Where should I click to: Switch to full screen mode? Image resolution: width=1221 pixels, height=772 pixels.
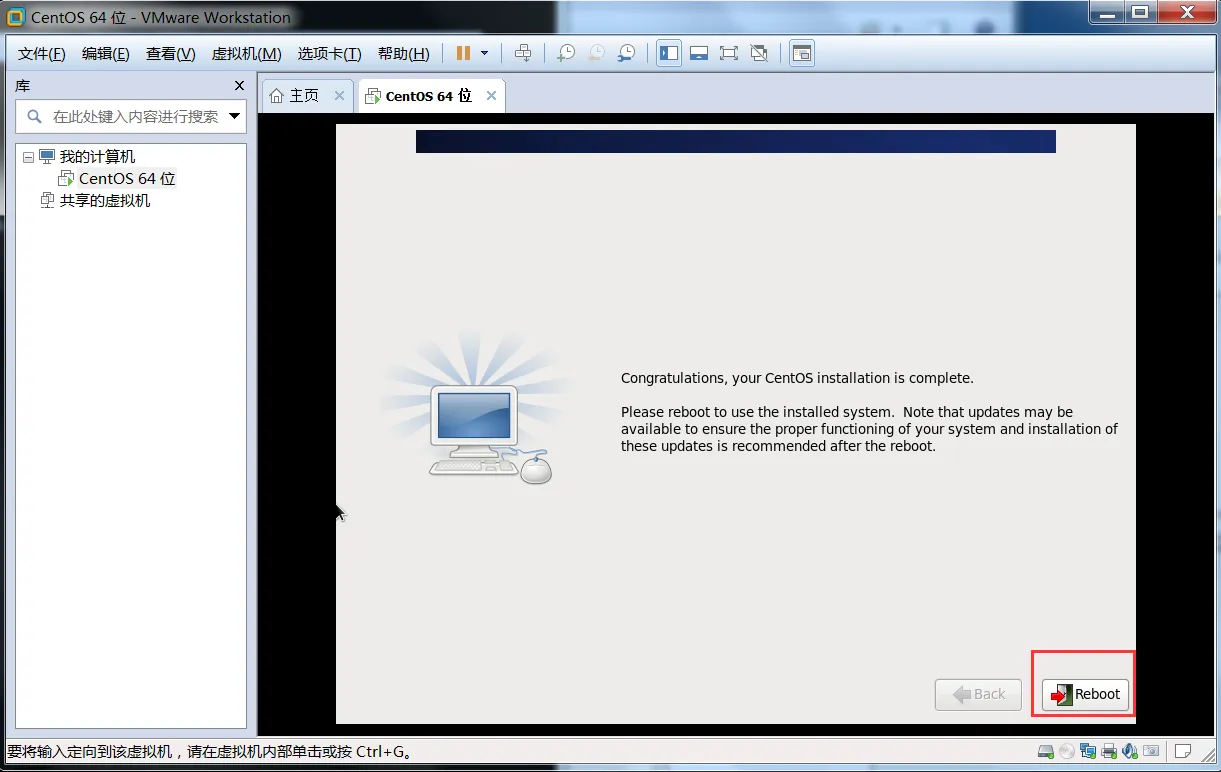tap(729, 53)
